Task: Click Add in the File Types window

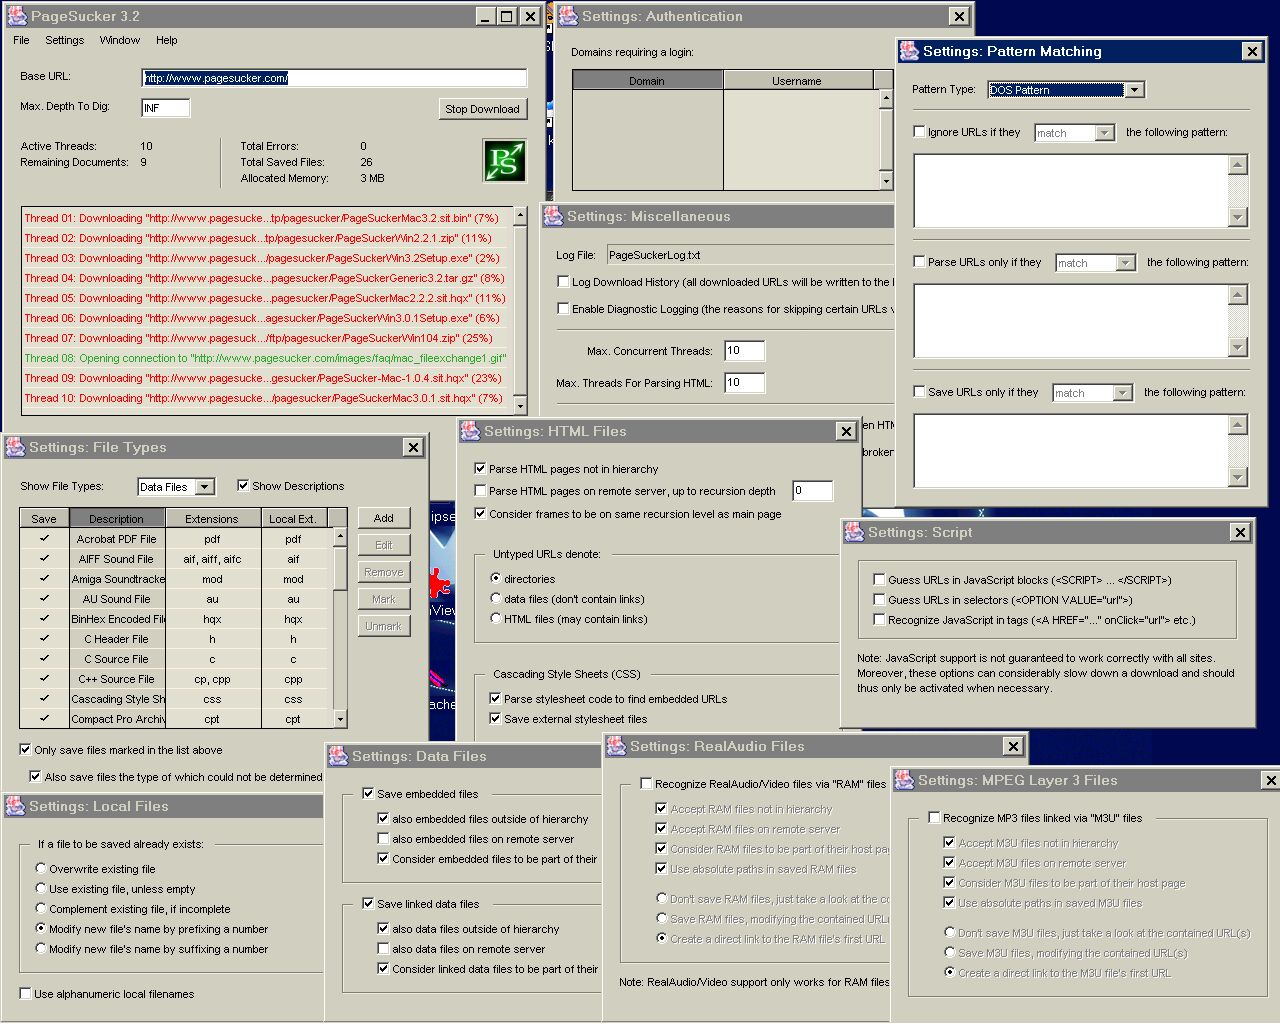Action: [x=384, y=518]
